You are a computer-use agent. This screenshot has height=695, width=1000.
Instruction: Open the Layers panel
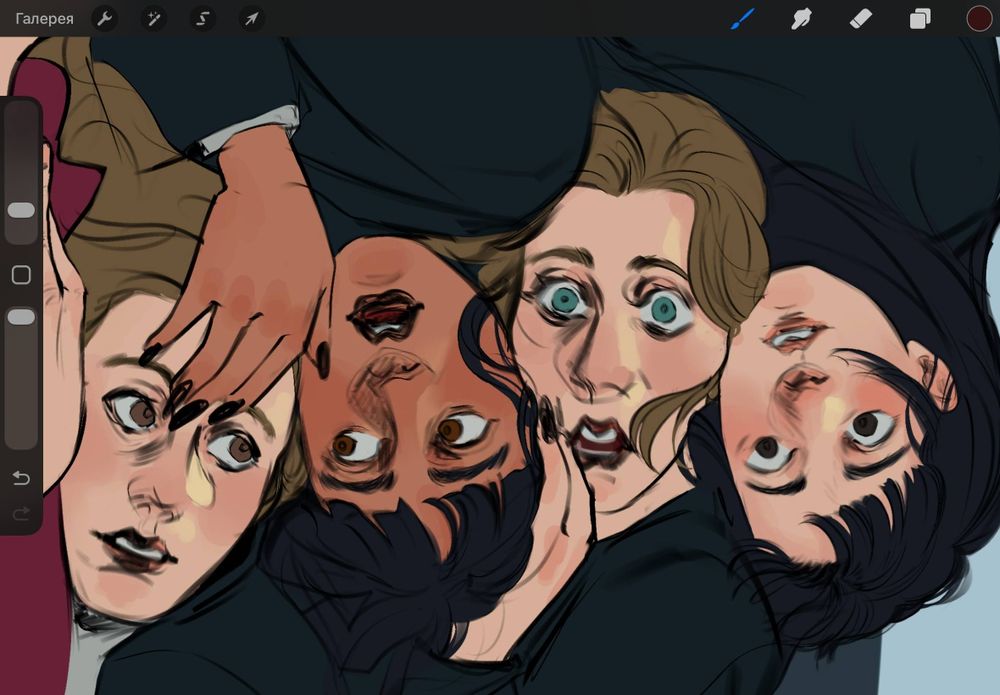920,18
